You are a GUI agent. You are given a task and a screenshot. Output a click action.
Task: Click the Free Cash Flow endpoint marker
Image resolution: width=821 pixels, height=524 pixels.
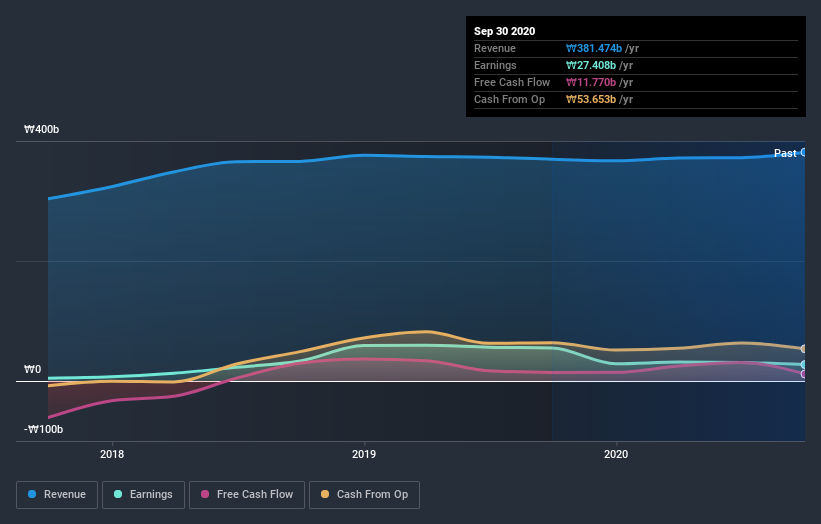tap(804, 374)
